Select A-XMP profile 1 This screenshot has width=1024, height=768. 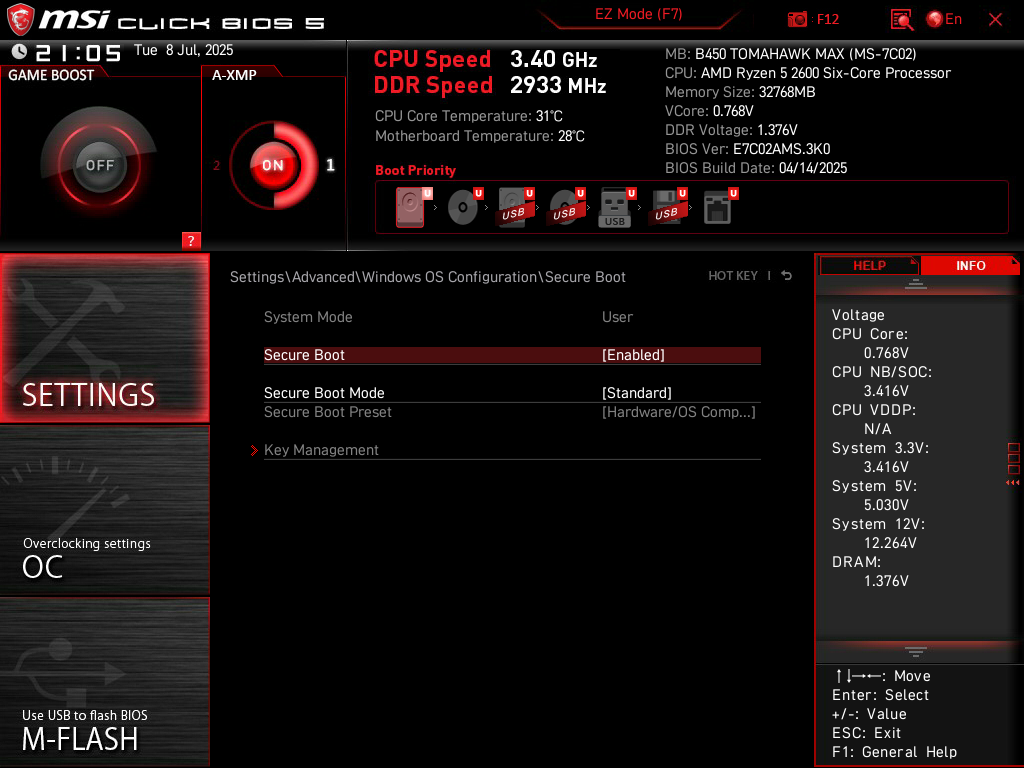[x=330, y=165]
